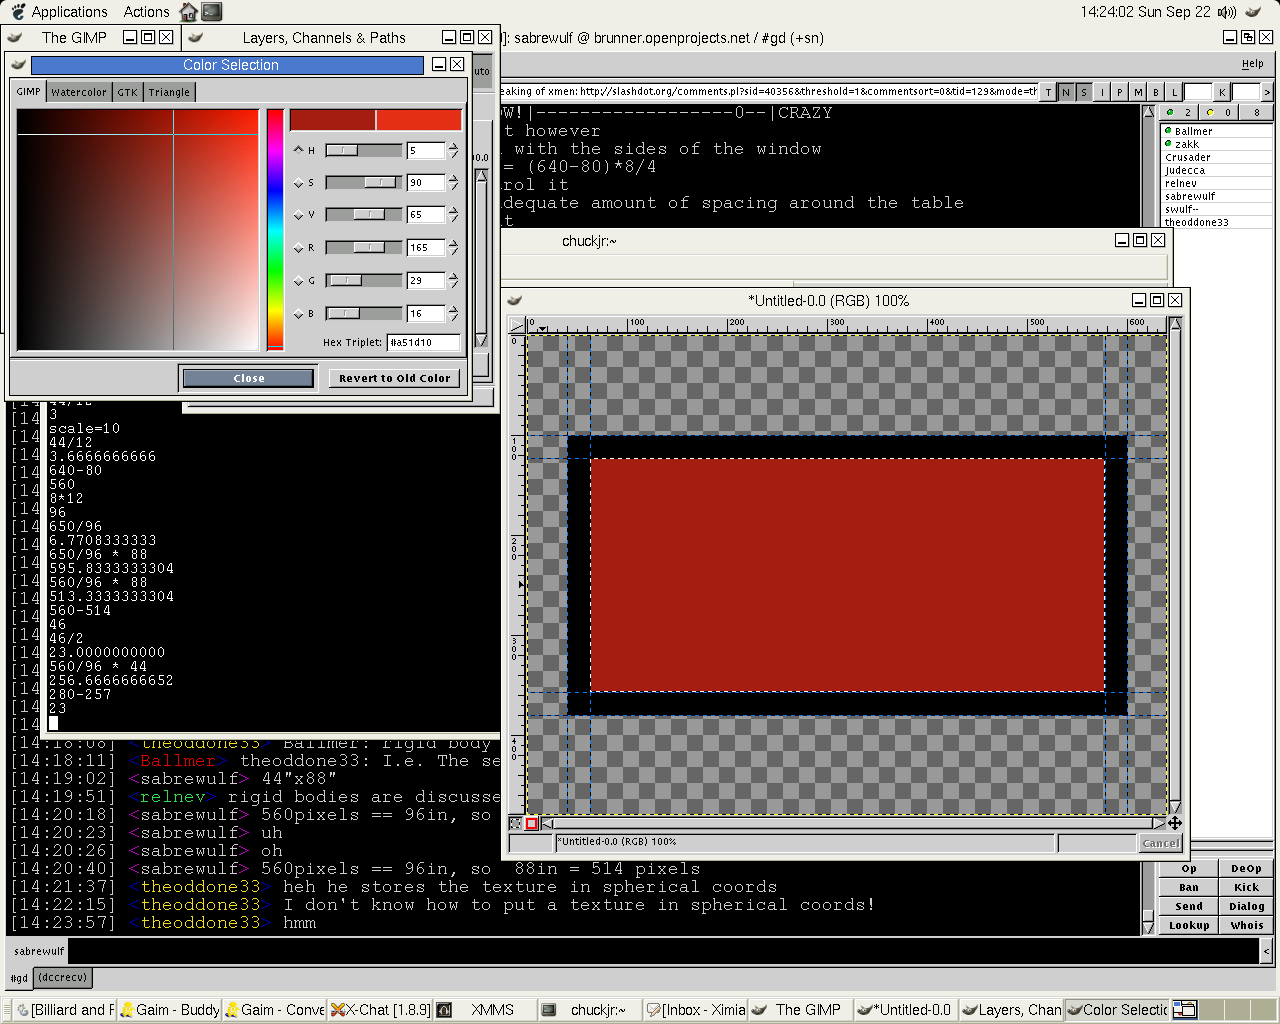Click the volume speaker icon in system tray
This screenshot has width=1280, height=1024.
pyautogui.click(x=1227, y=12)
